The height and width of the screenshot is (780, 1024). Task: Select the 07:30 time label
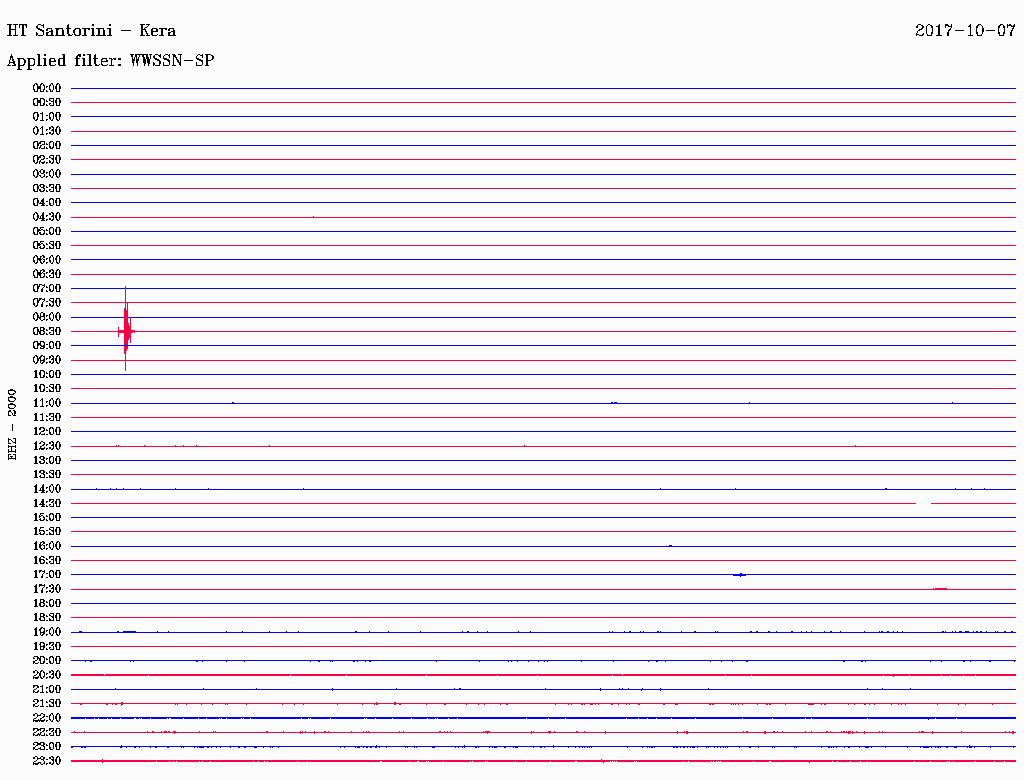pos(47,303)
